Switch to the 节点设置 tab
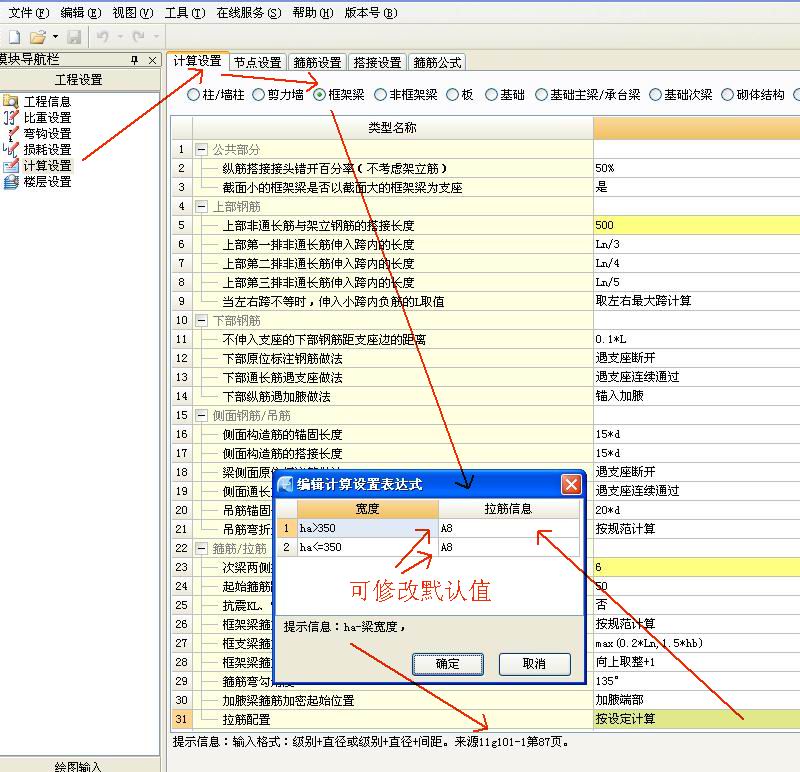Viewport: 800px width, 772px height. [x=258, y=62]
